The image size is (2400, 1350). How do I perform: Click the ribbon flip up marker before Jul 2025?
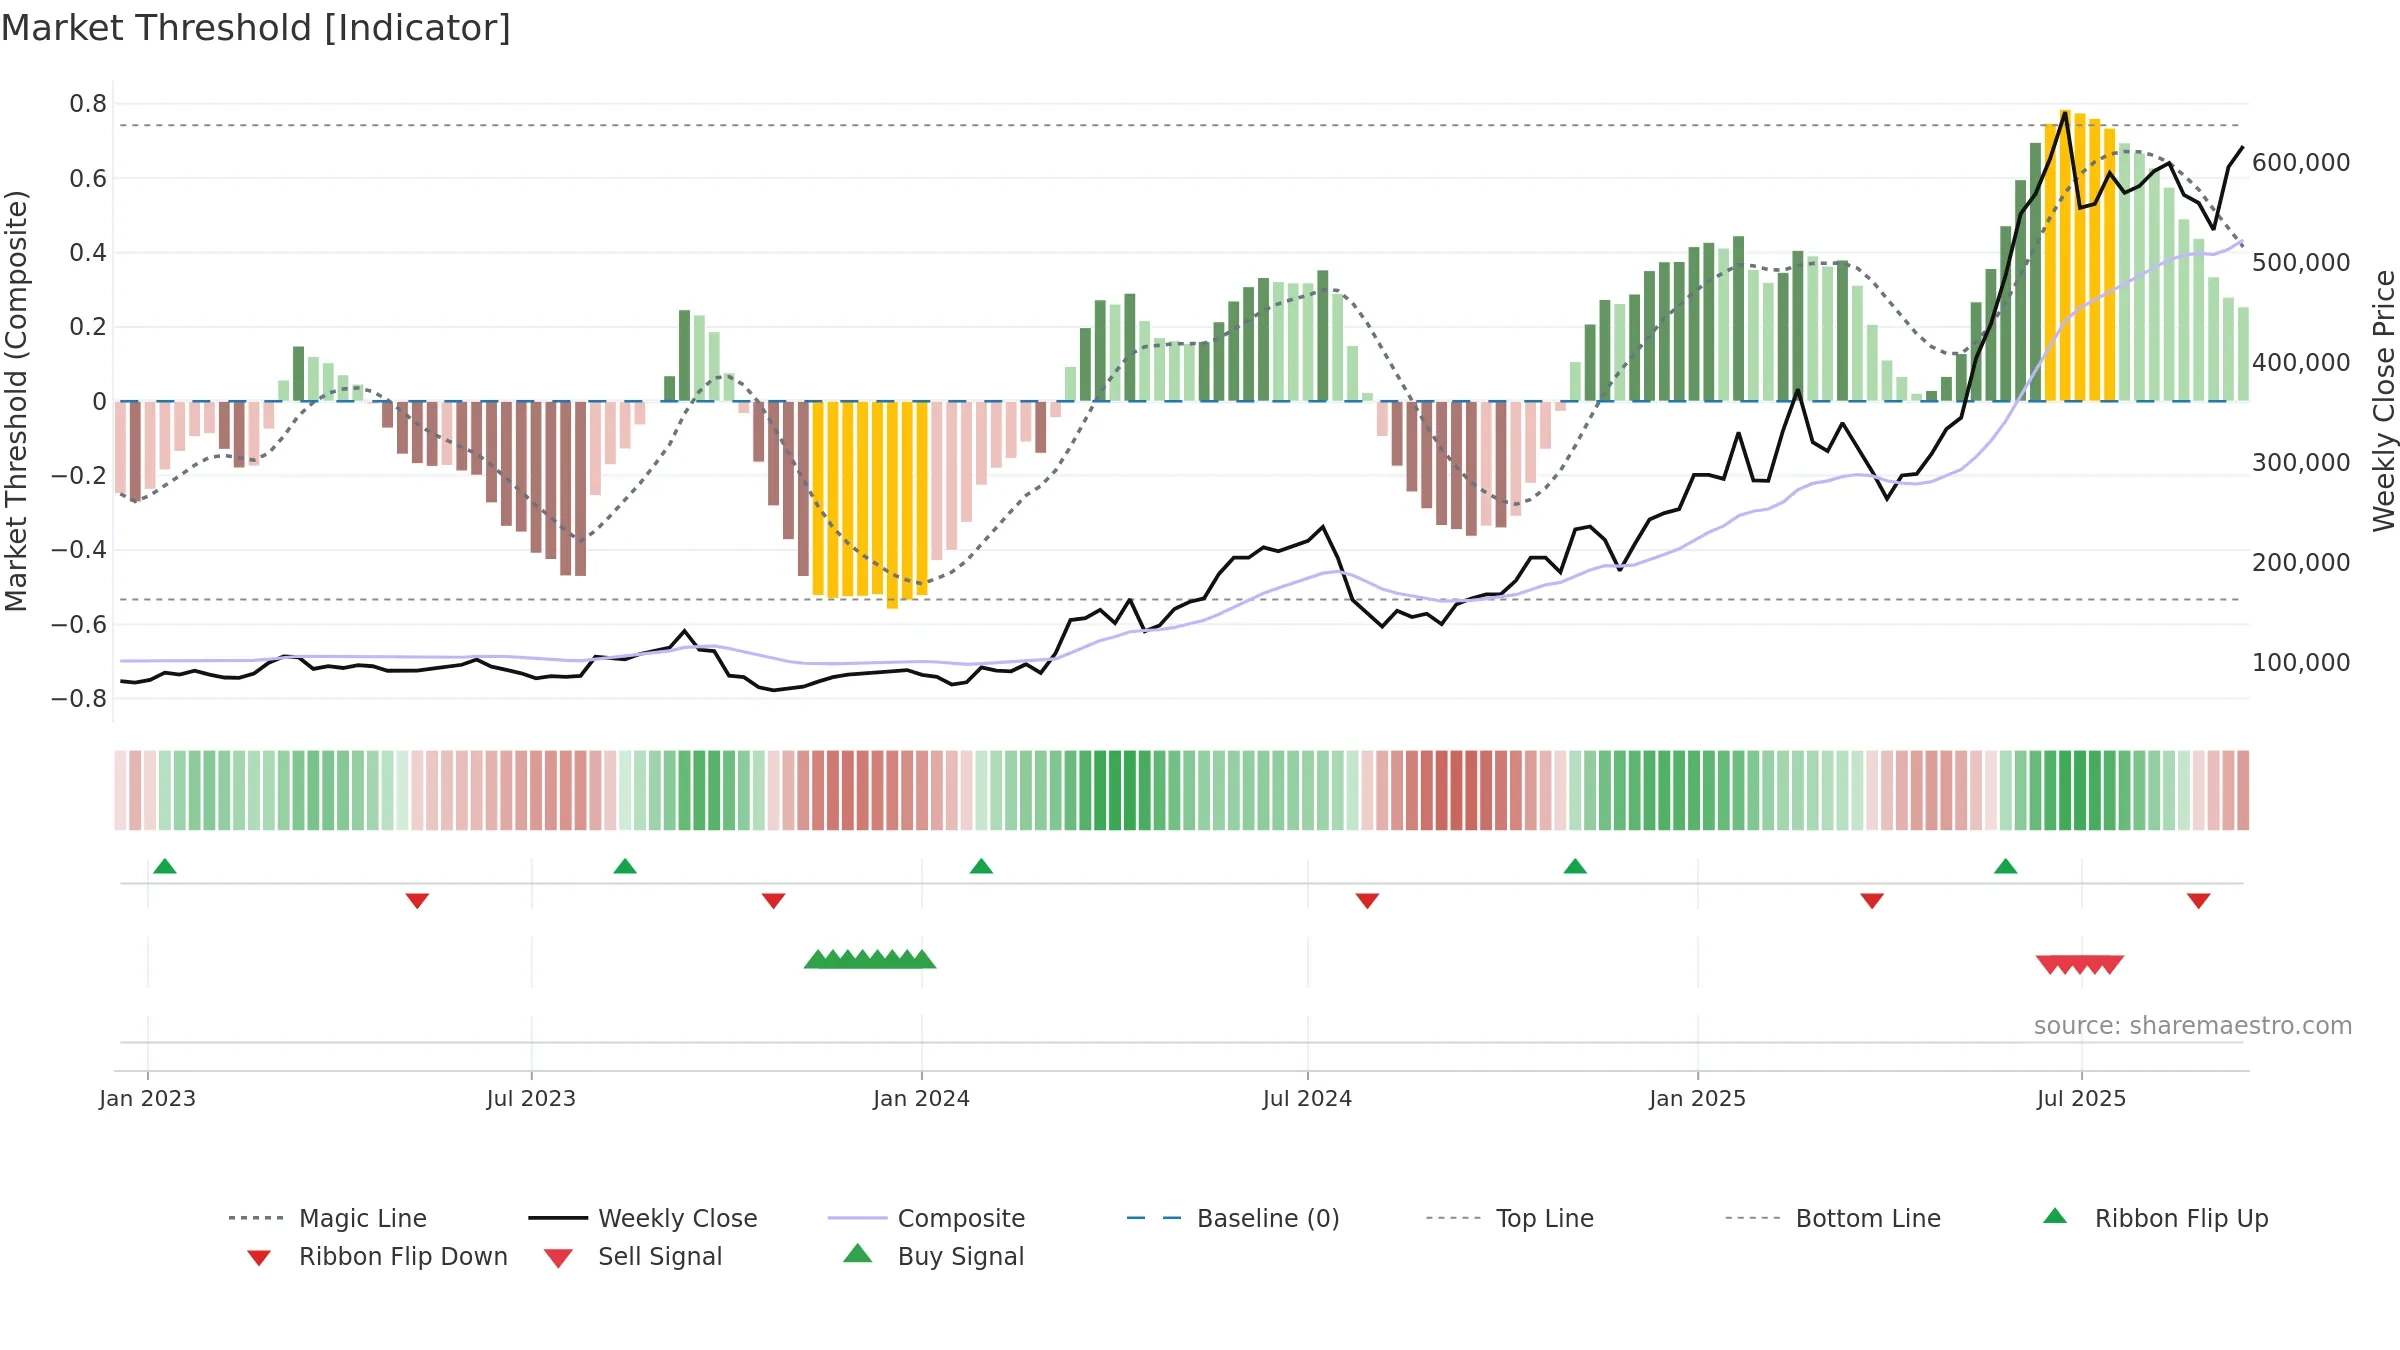(2006, 866)
